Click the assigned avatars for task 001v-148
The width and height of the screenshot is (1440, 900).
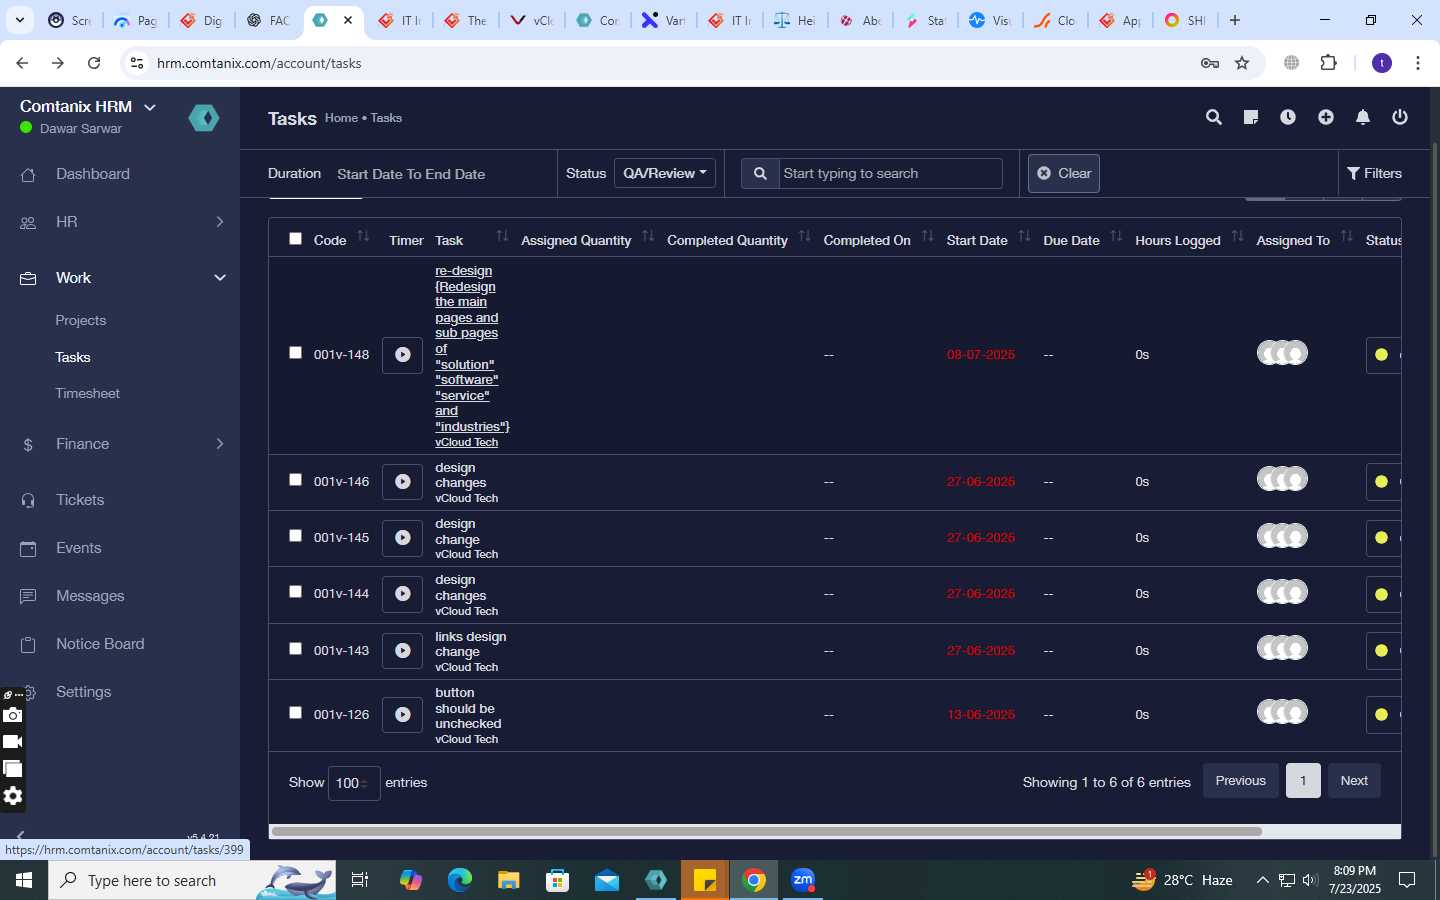1282,353
